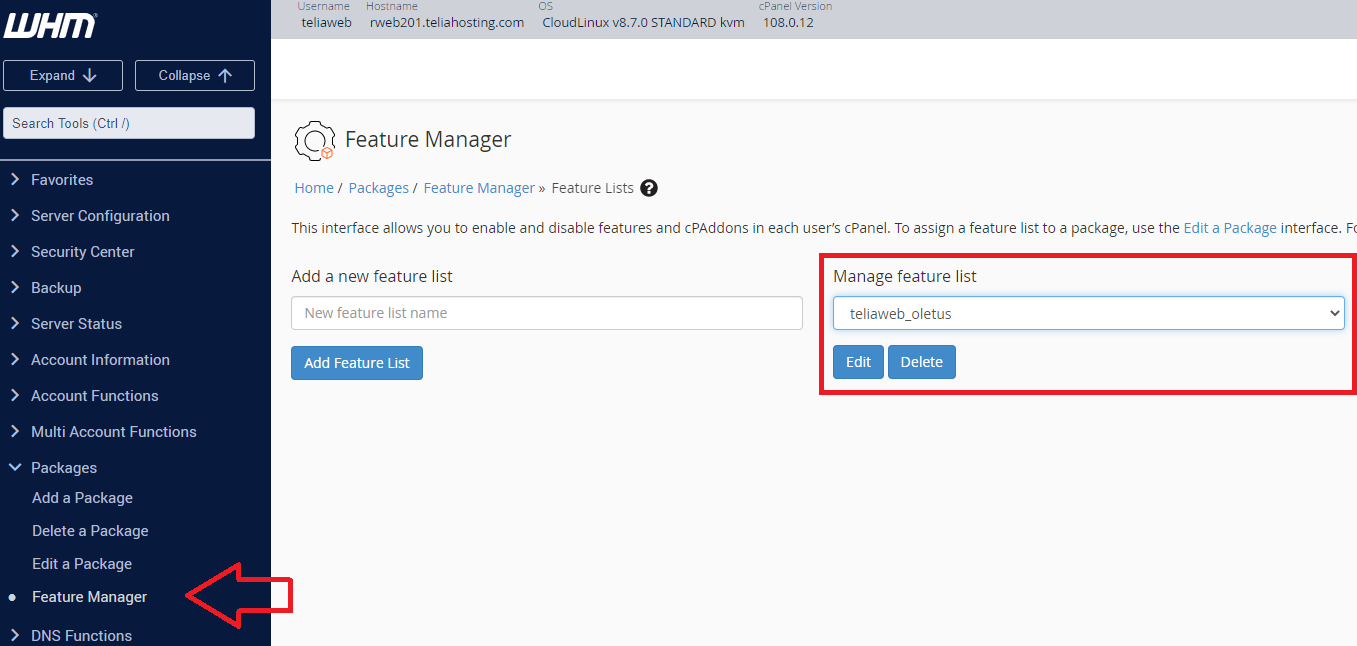The image size is (1357, 646).
Task: Open Add a Package
Action: 82,498
